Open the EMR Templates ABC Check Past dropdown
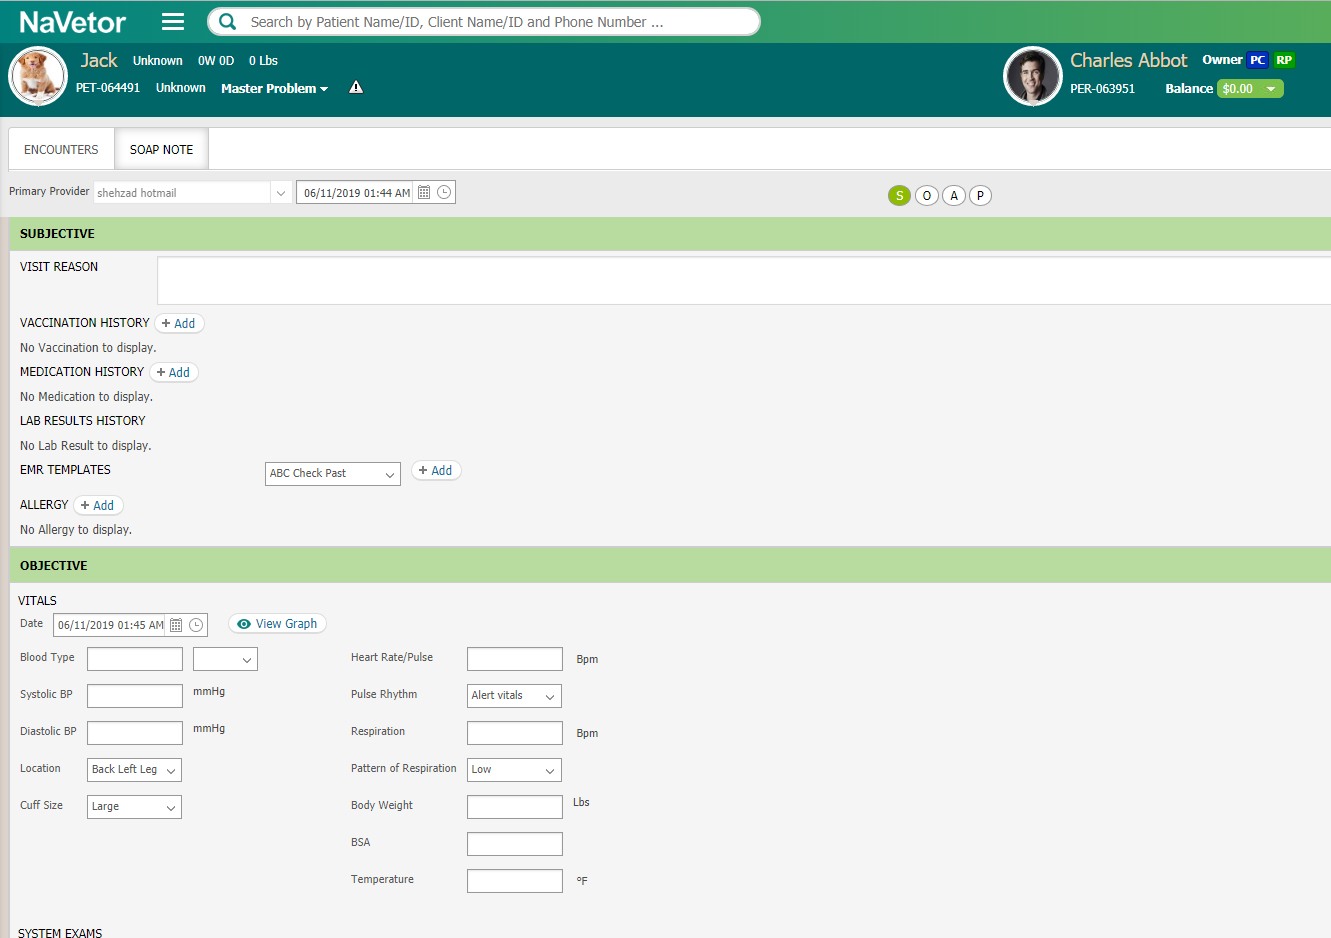The height and width of the screenshot is (938, 1331). coord(333,474)
